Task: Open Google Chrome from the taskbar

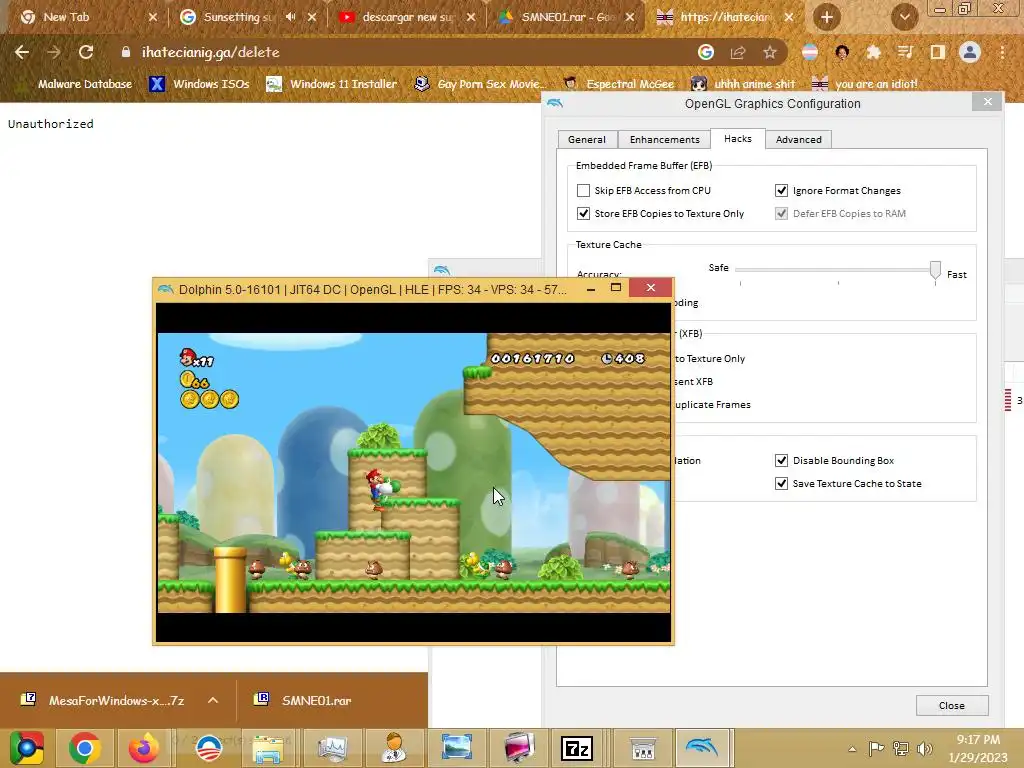Action: (x=84, y=748)
